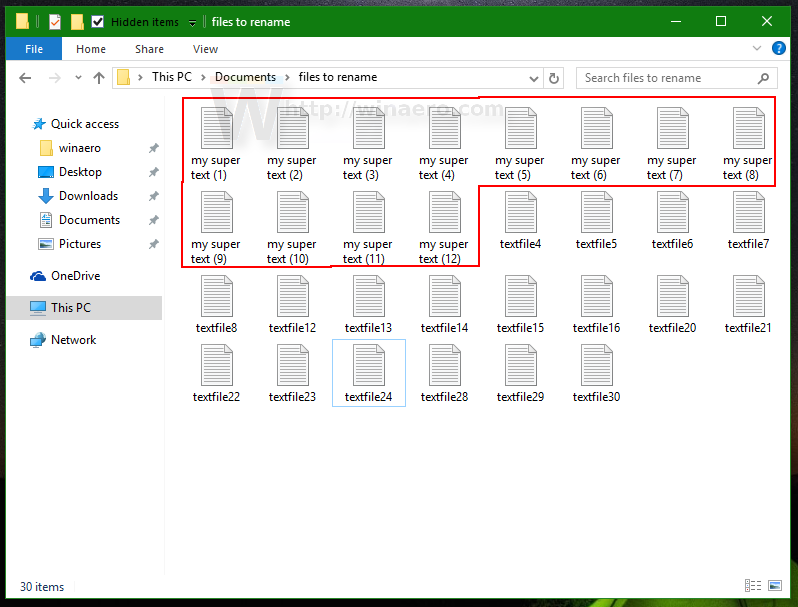Viewport: 798px width, 607px height.
Task: Toggle the Hidden items checkbox
Action: 98,22
